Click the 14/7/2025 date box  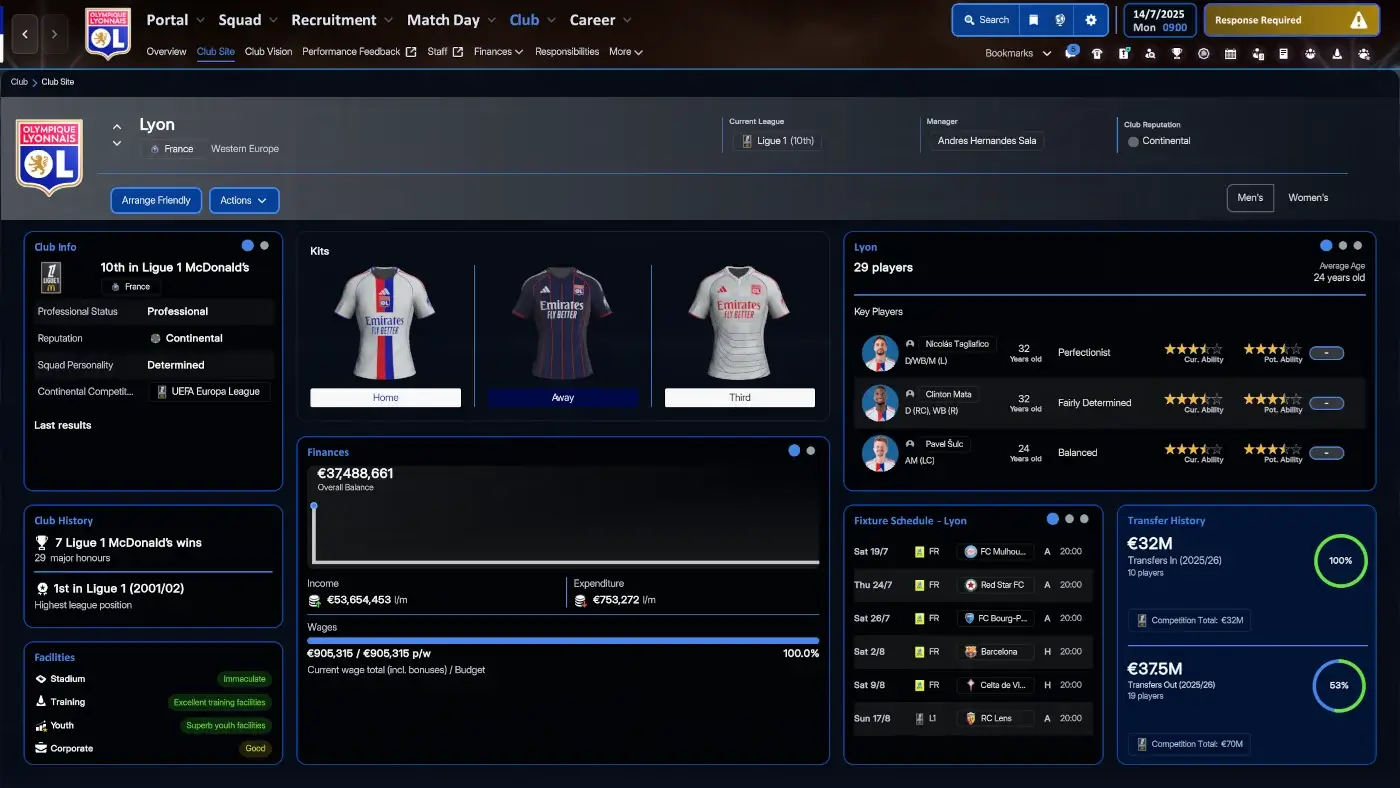coord(1160,20)
